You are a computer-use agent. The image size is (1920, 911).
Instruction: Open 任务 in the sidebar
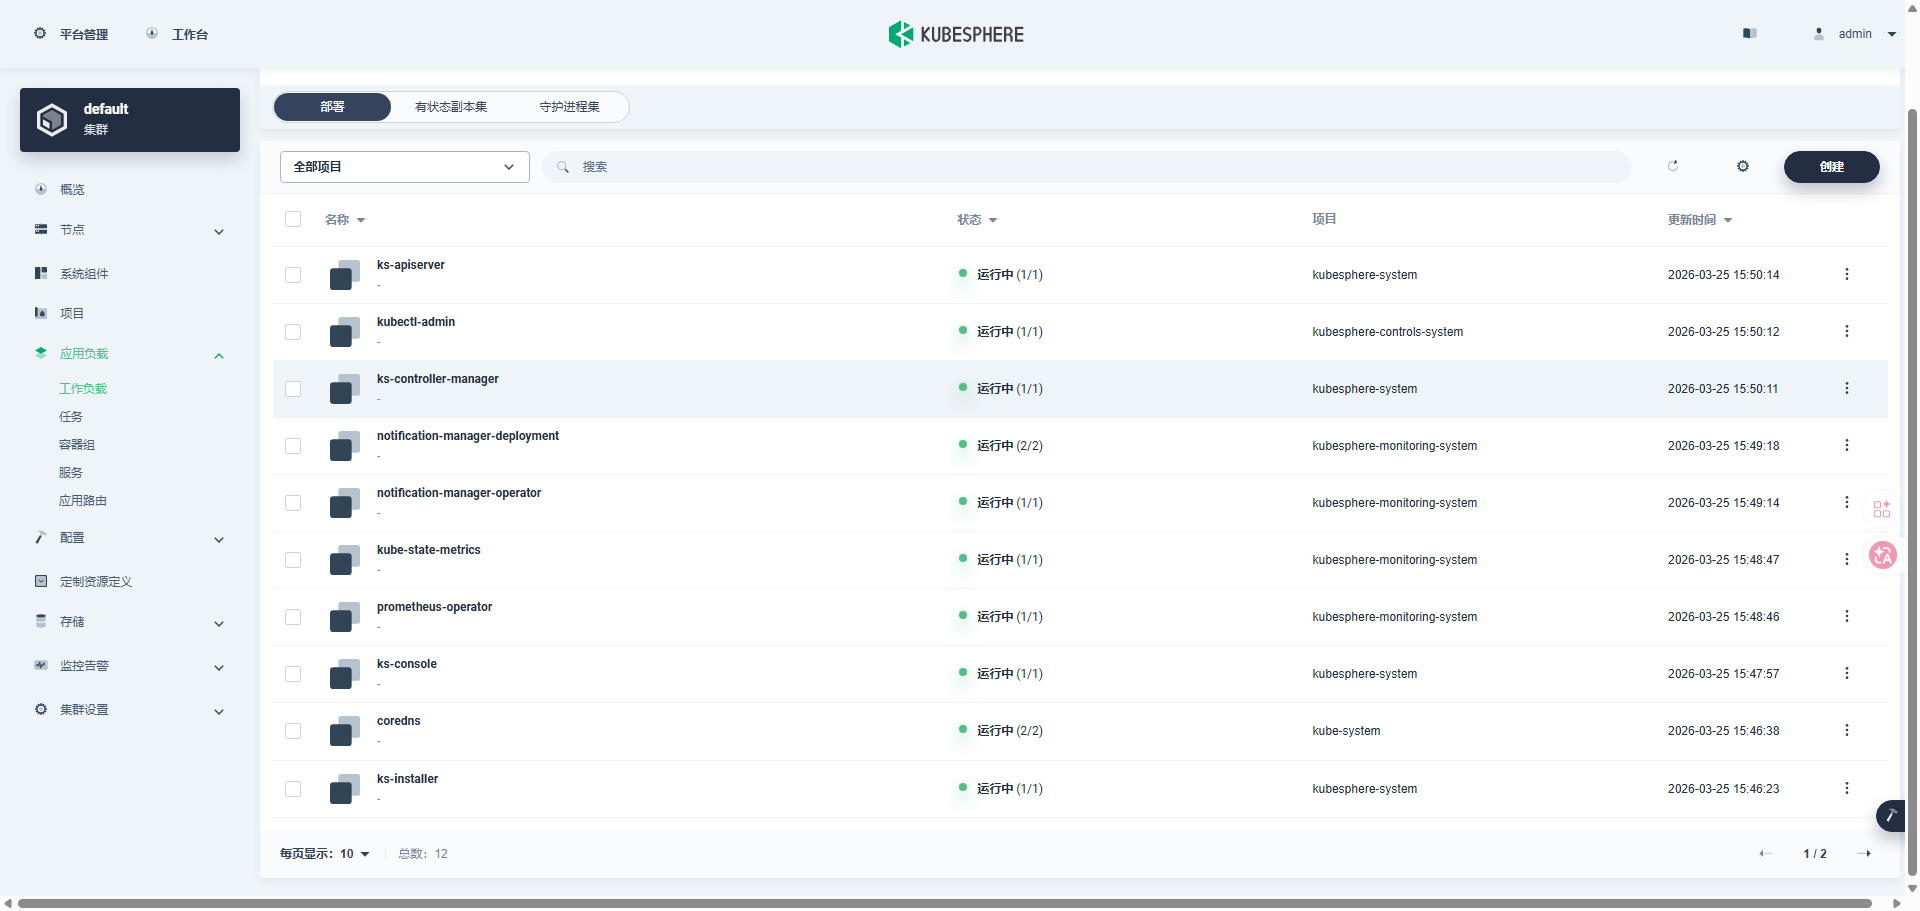pyautogui.click(x=71, y=417)
